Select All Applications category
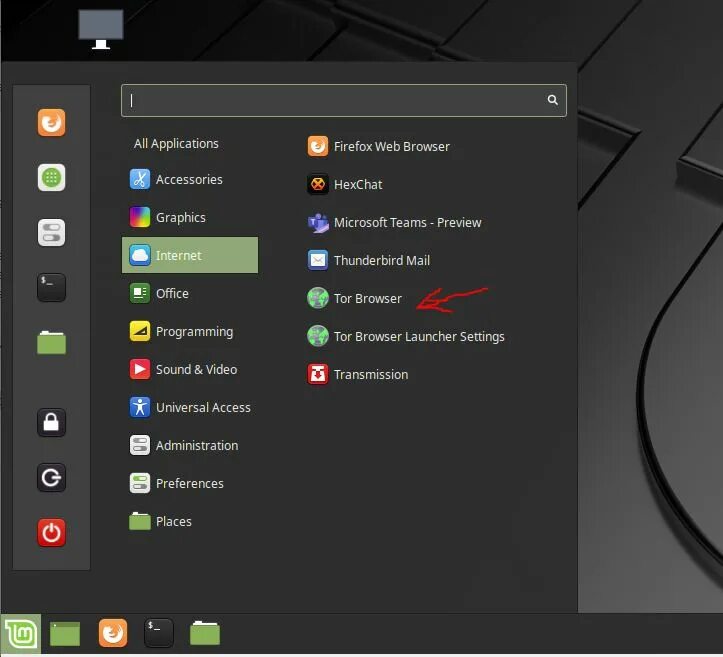 click(x=176, y=143)
